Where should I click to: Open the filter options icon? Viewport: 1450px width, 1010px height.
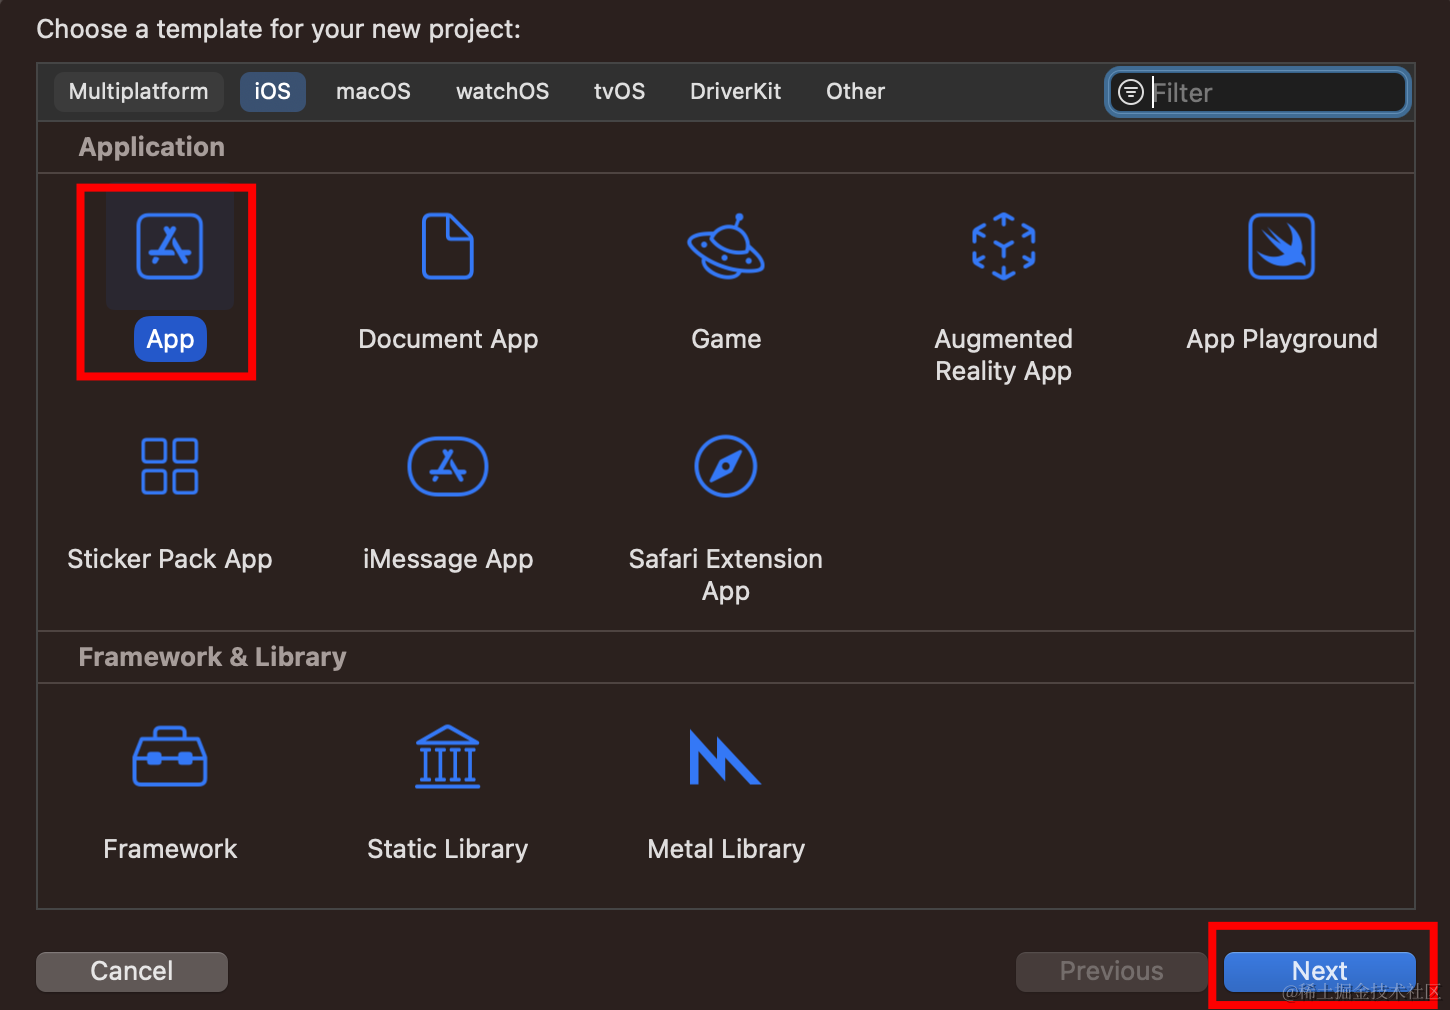click(x=1130, y=93)
